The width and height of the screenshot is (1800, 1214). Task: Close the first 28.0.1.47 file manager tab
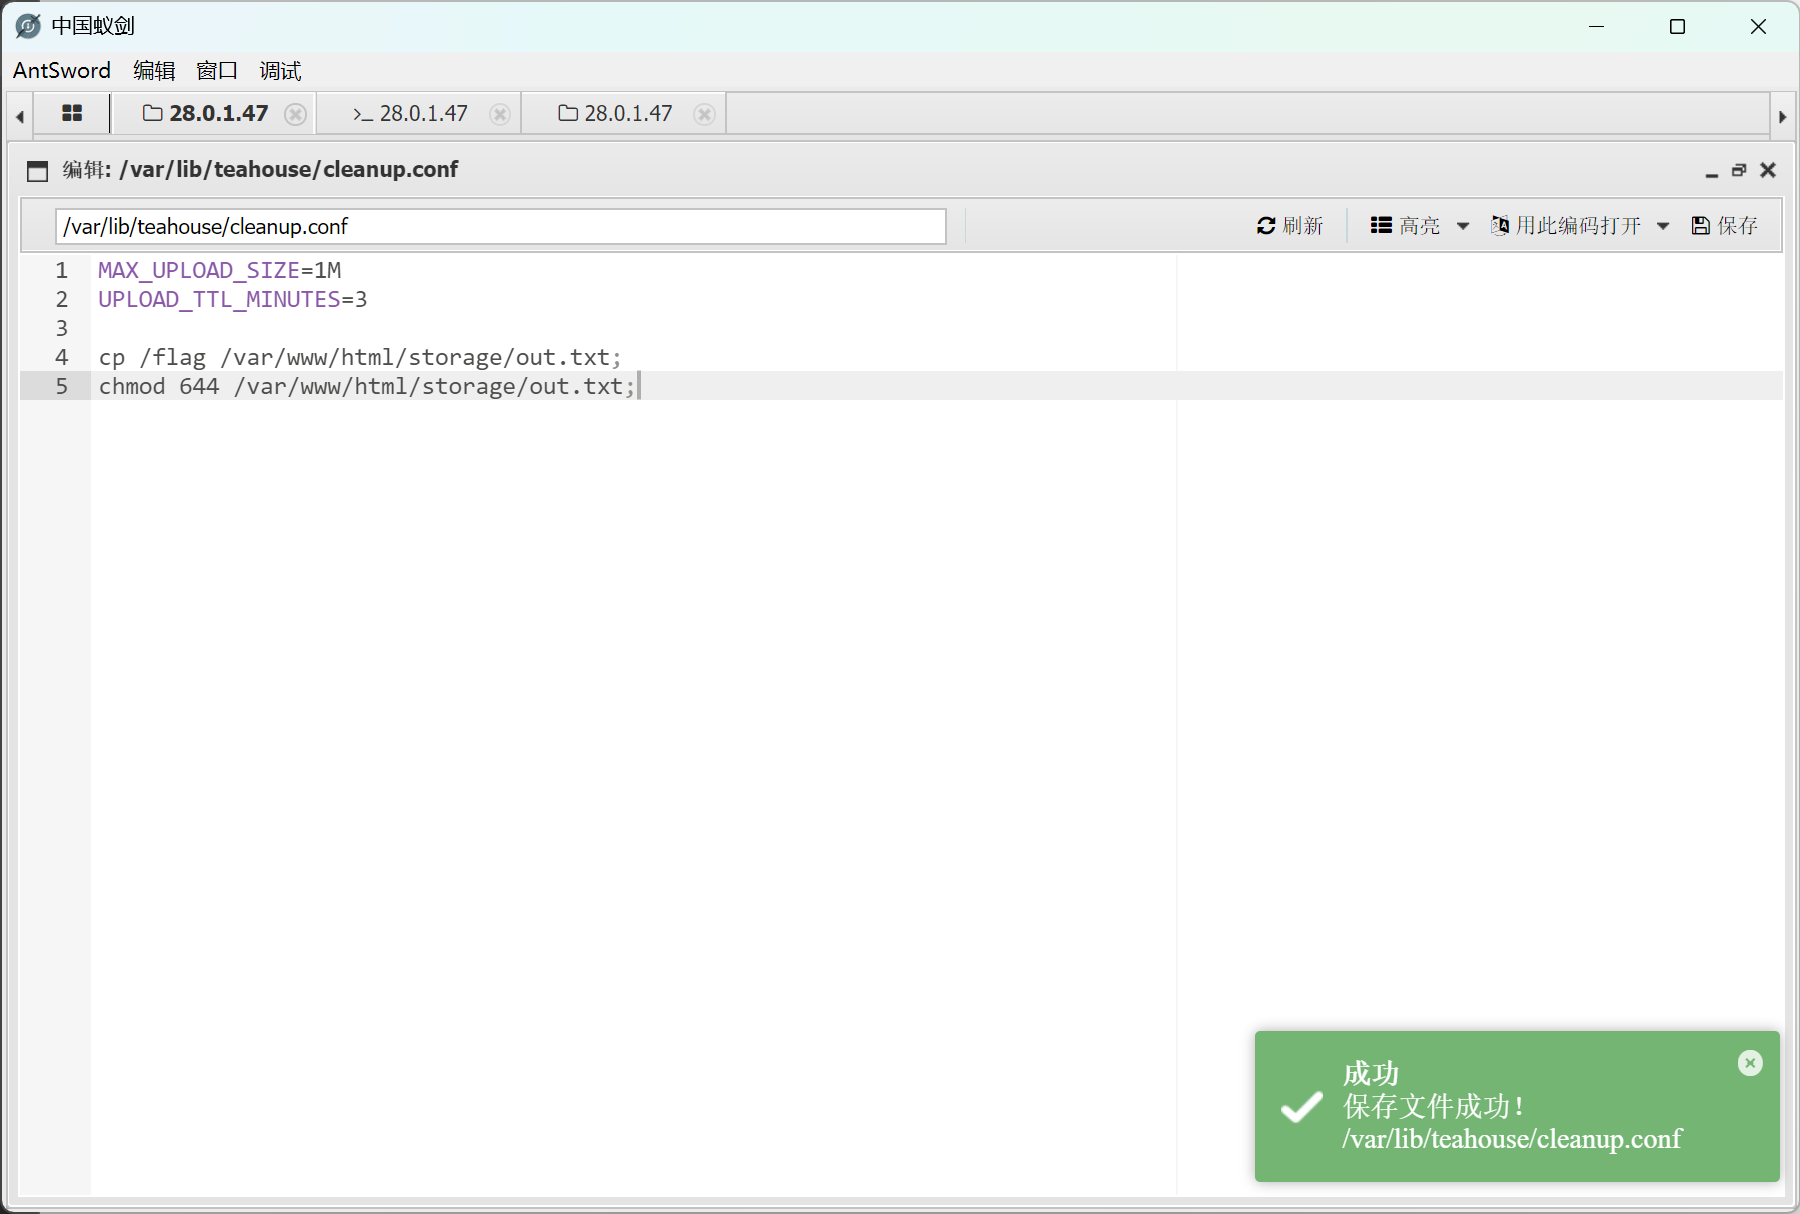click(295, 114)
